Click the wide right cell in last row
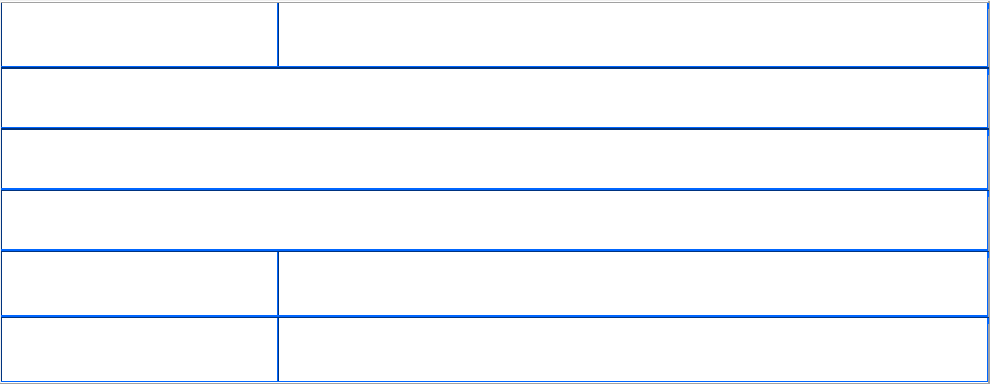The image size is (990, 384). coord(633,349)
